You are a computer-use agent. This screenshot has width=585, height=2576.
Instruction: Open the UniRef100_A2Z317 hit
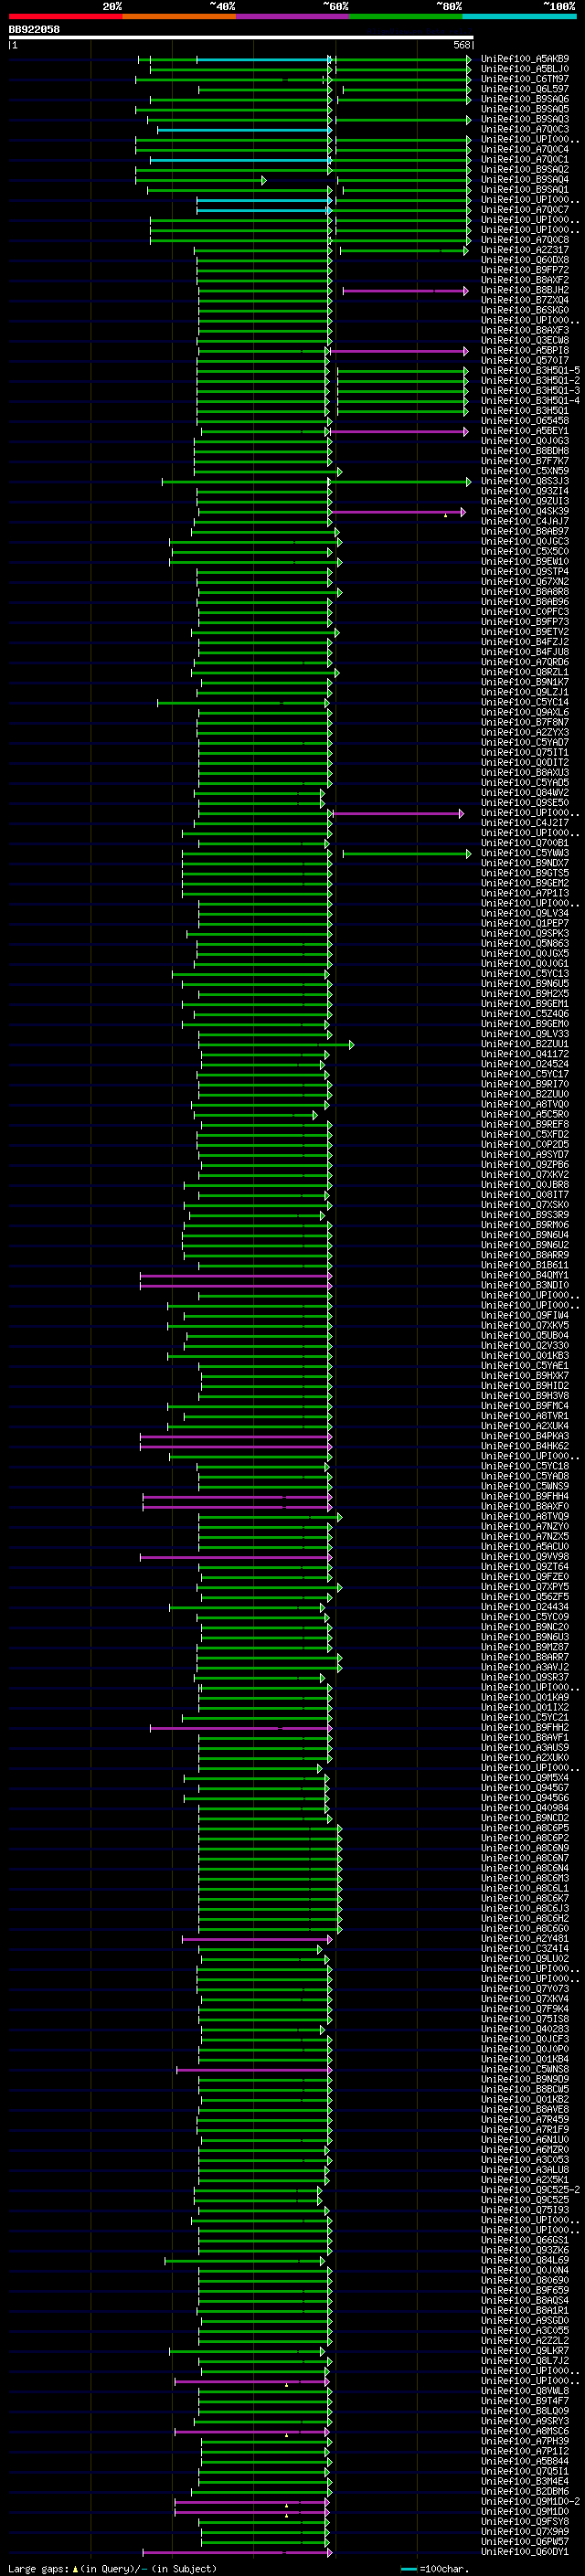tap(525, 250)
